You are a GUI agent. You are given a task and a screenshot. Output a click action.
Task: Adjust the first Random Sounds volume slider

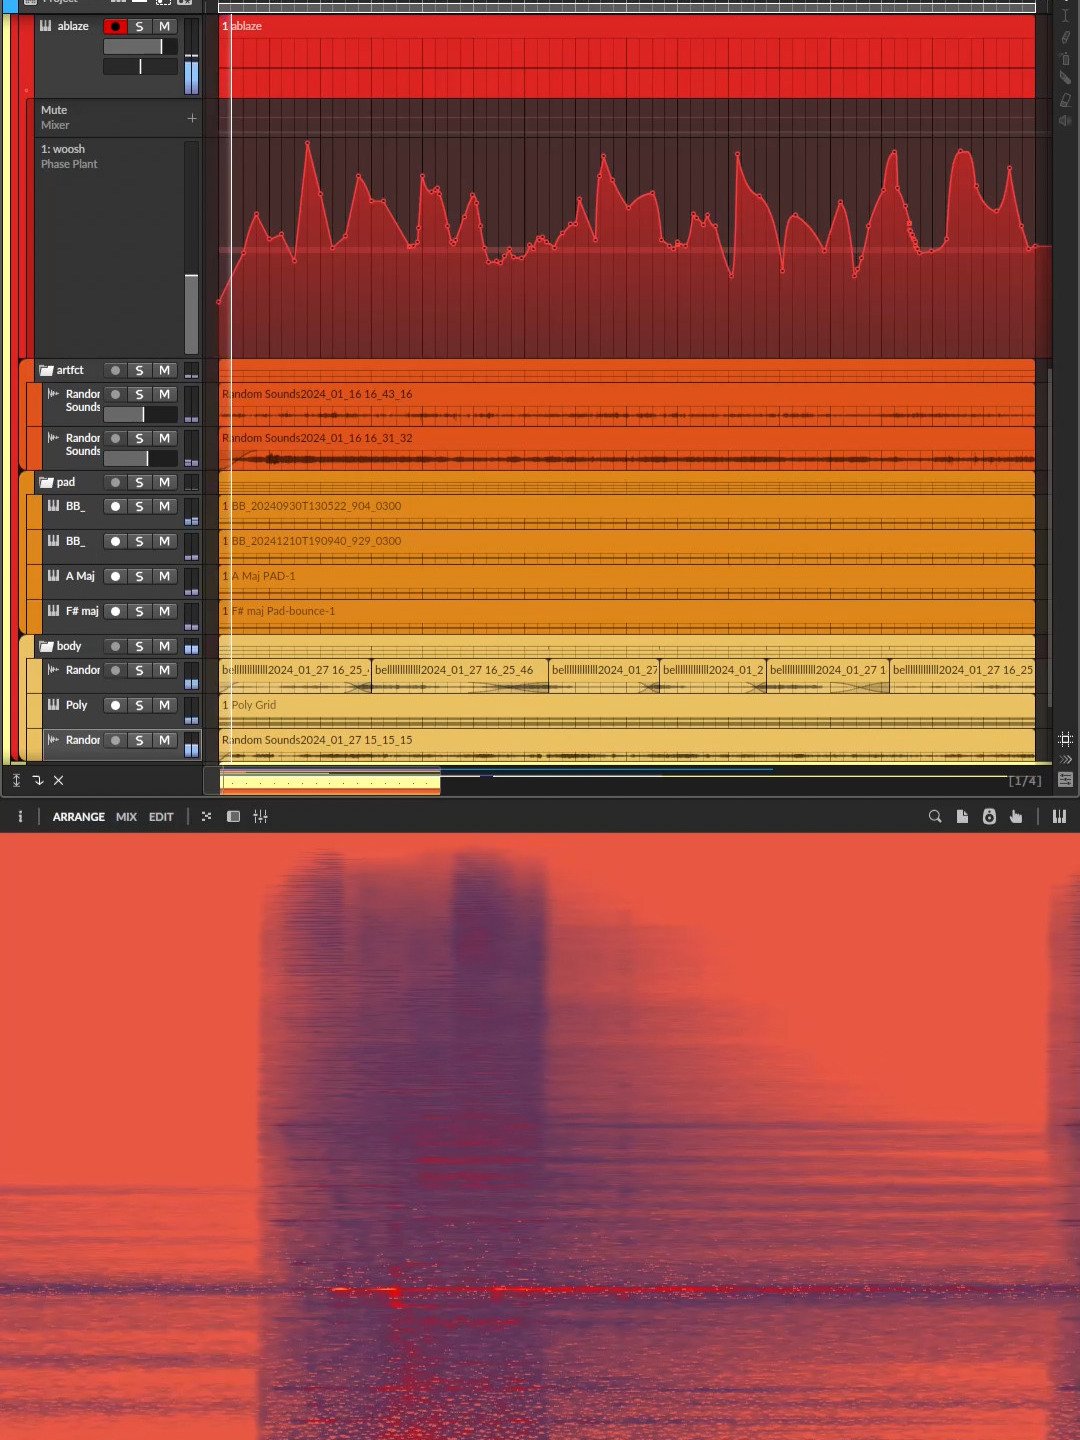coord(140,414)
